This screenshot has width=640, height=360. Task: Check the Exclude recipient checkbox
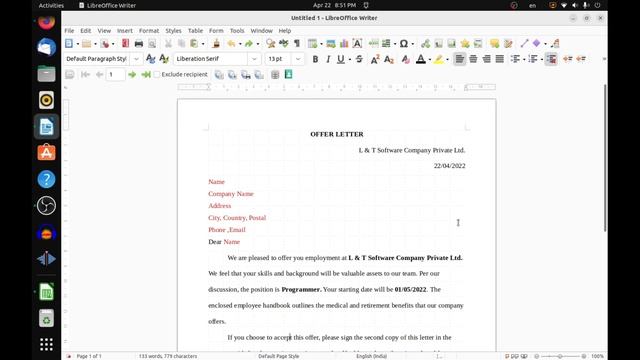tap(157, 75)
